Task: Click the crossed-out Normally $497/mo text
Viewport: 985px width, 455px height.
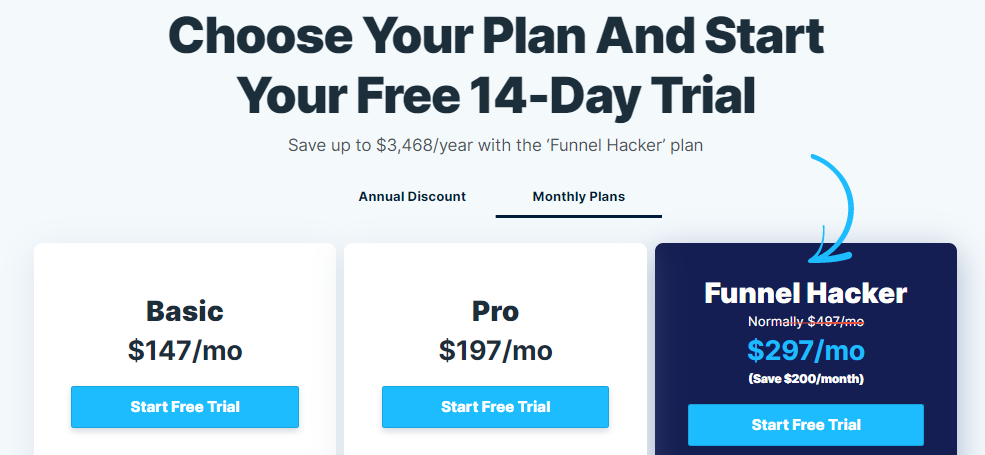Action: 806,322
